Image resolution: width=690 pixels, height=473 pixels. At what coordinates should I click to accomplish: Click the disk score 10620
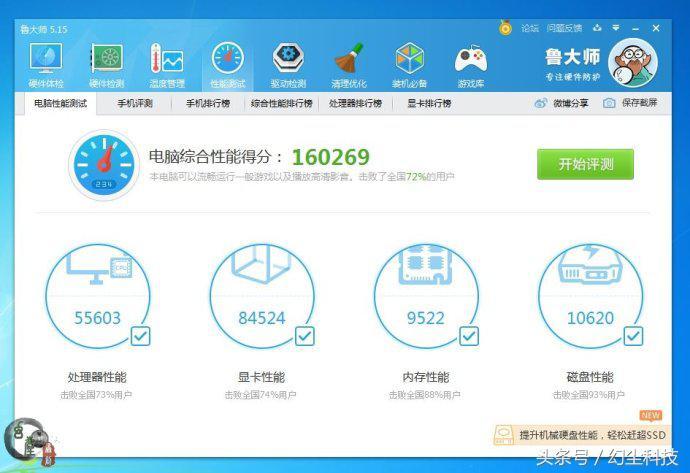[590, 318]
